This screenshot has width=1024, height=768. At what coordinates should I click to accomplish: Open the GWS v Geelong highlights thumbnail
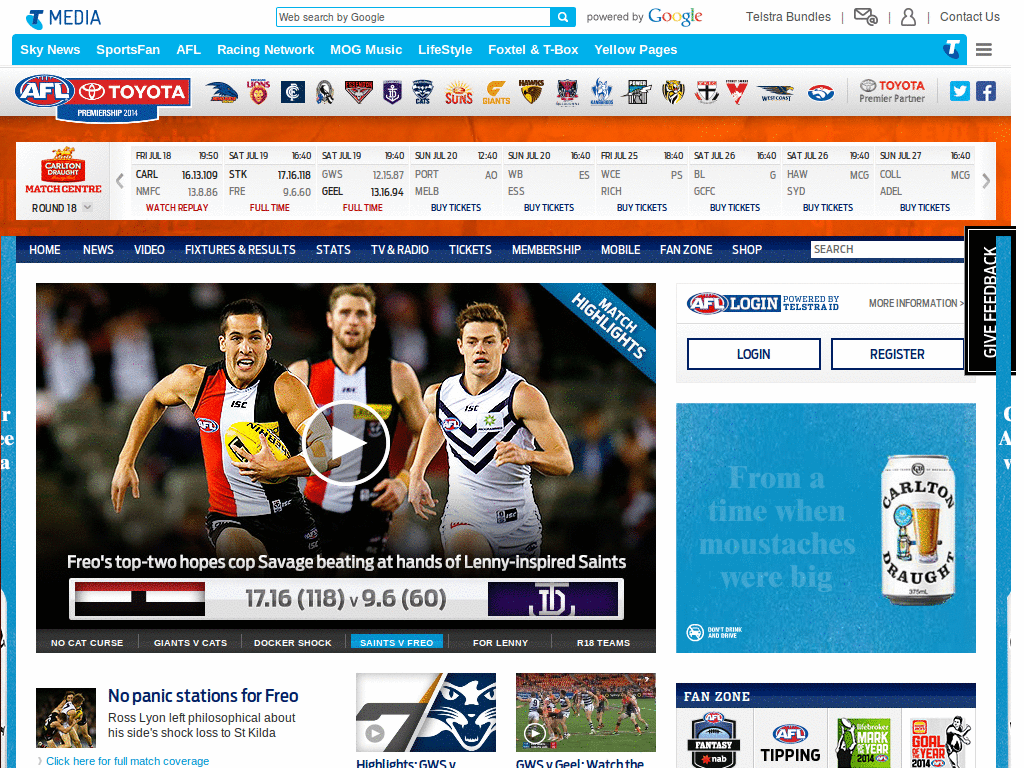tap(426, 712)
